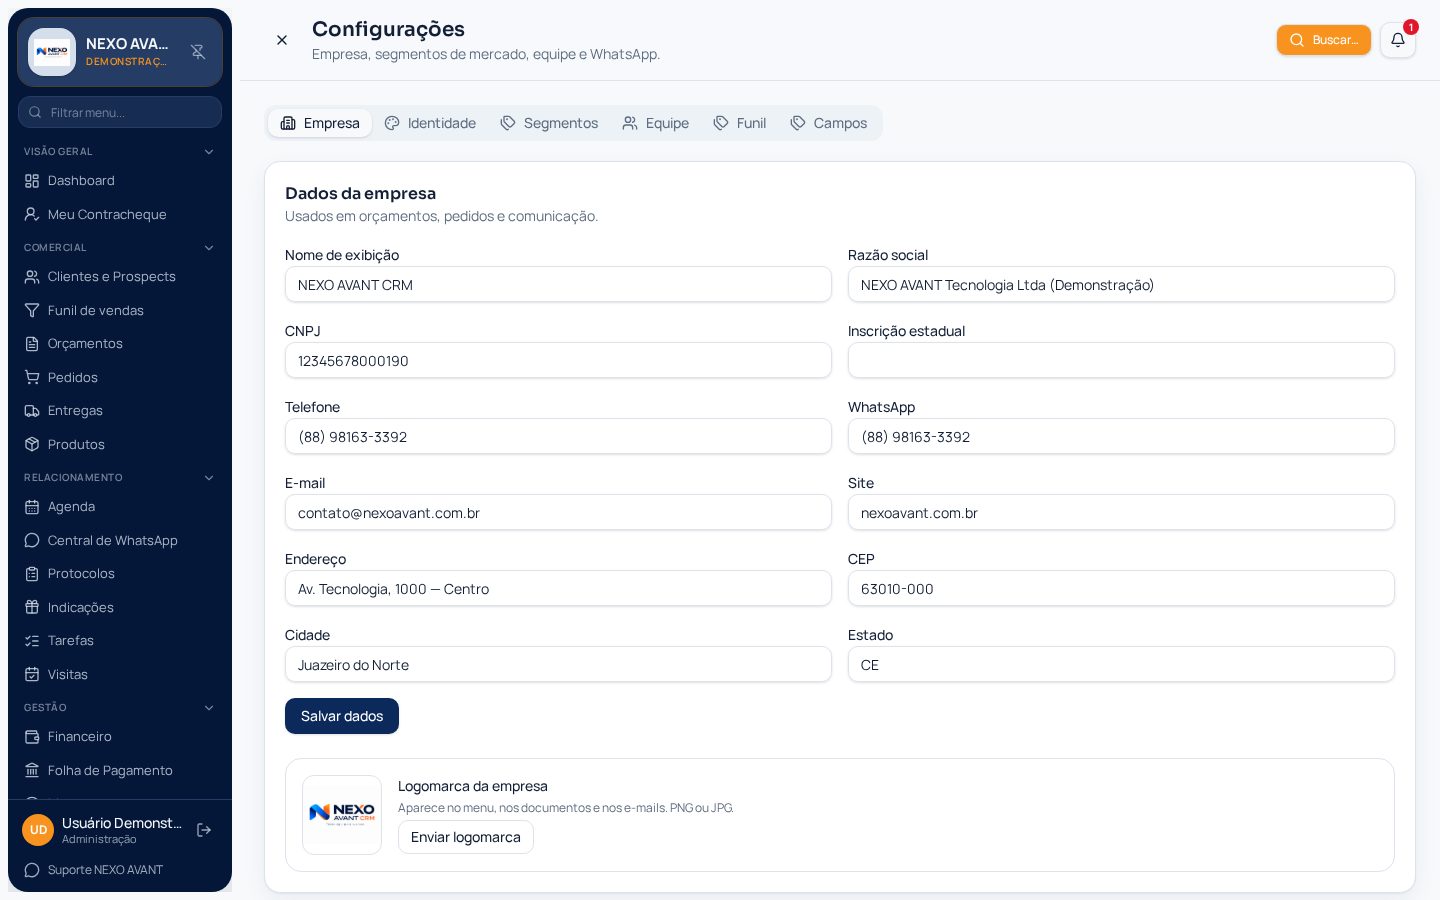Switch to the Segmentos tab

pos(549,123)
